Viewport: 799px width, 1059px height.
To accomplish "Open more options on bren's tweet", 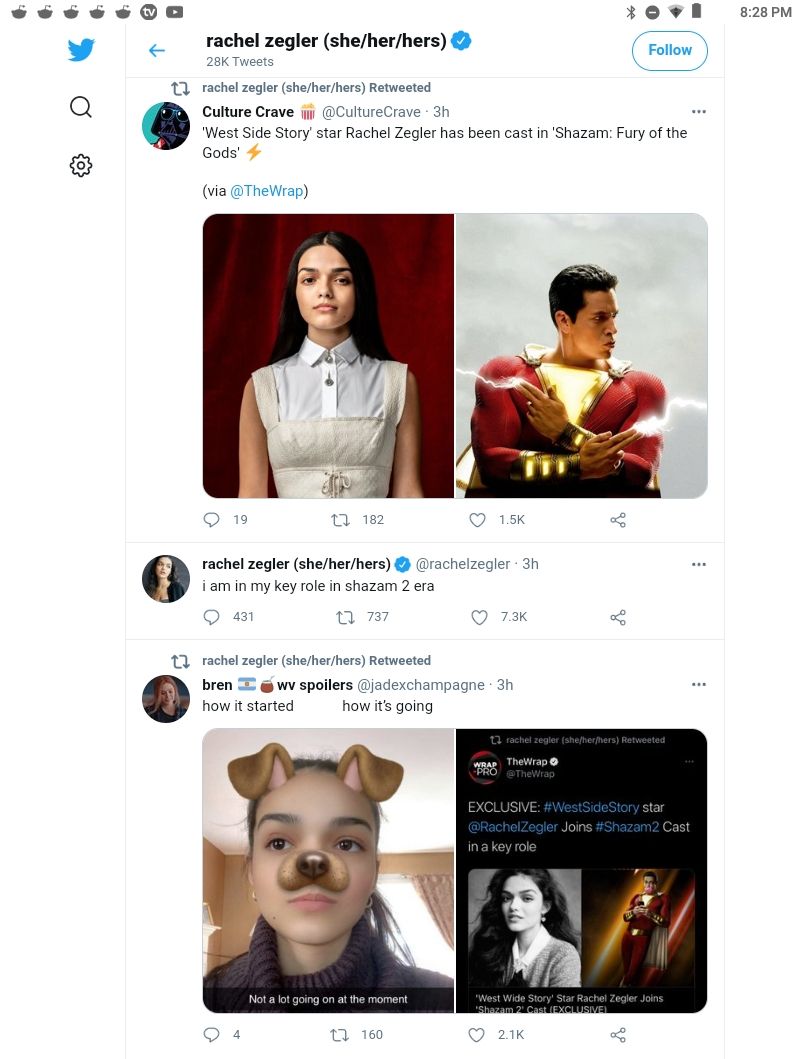I will tap(699, 685).
